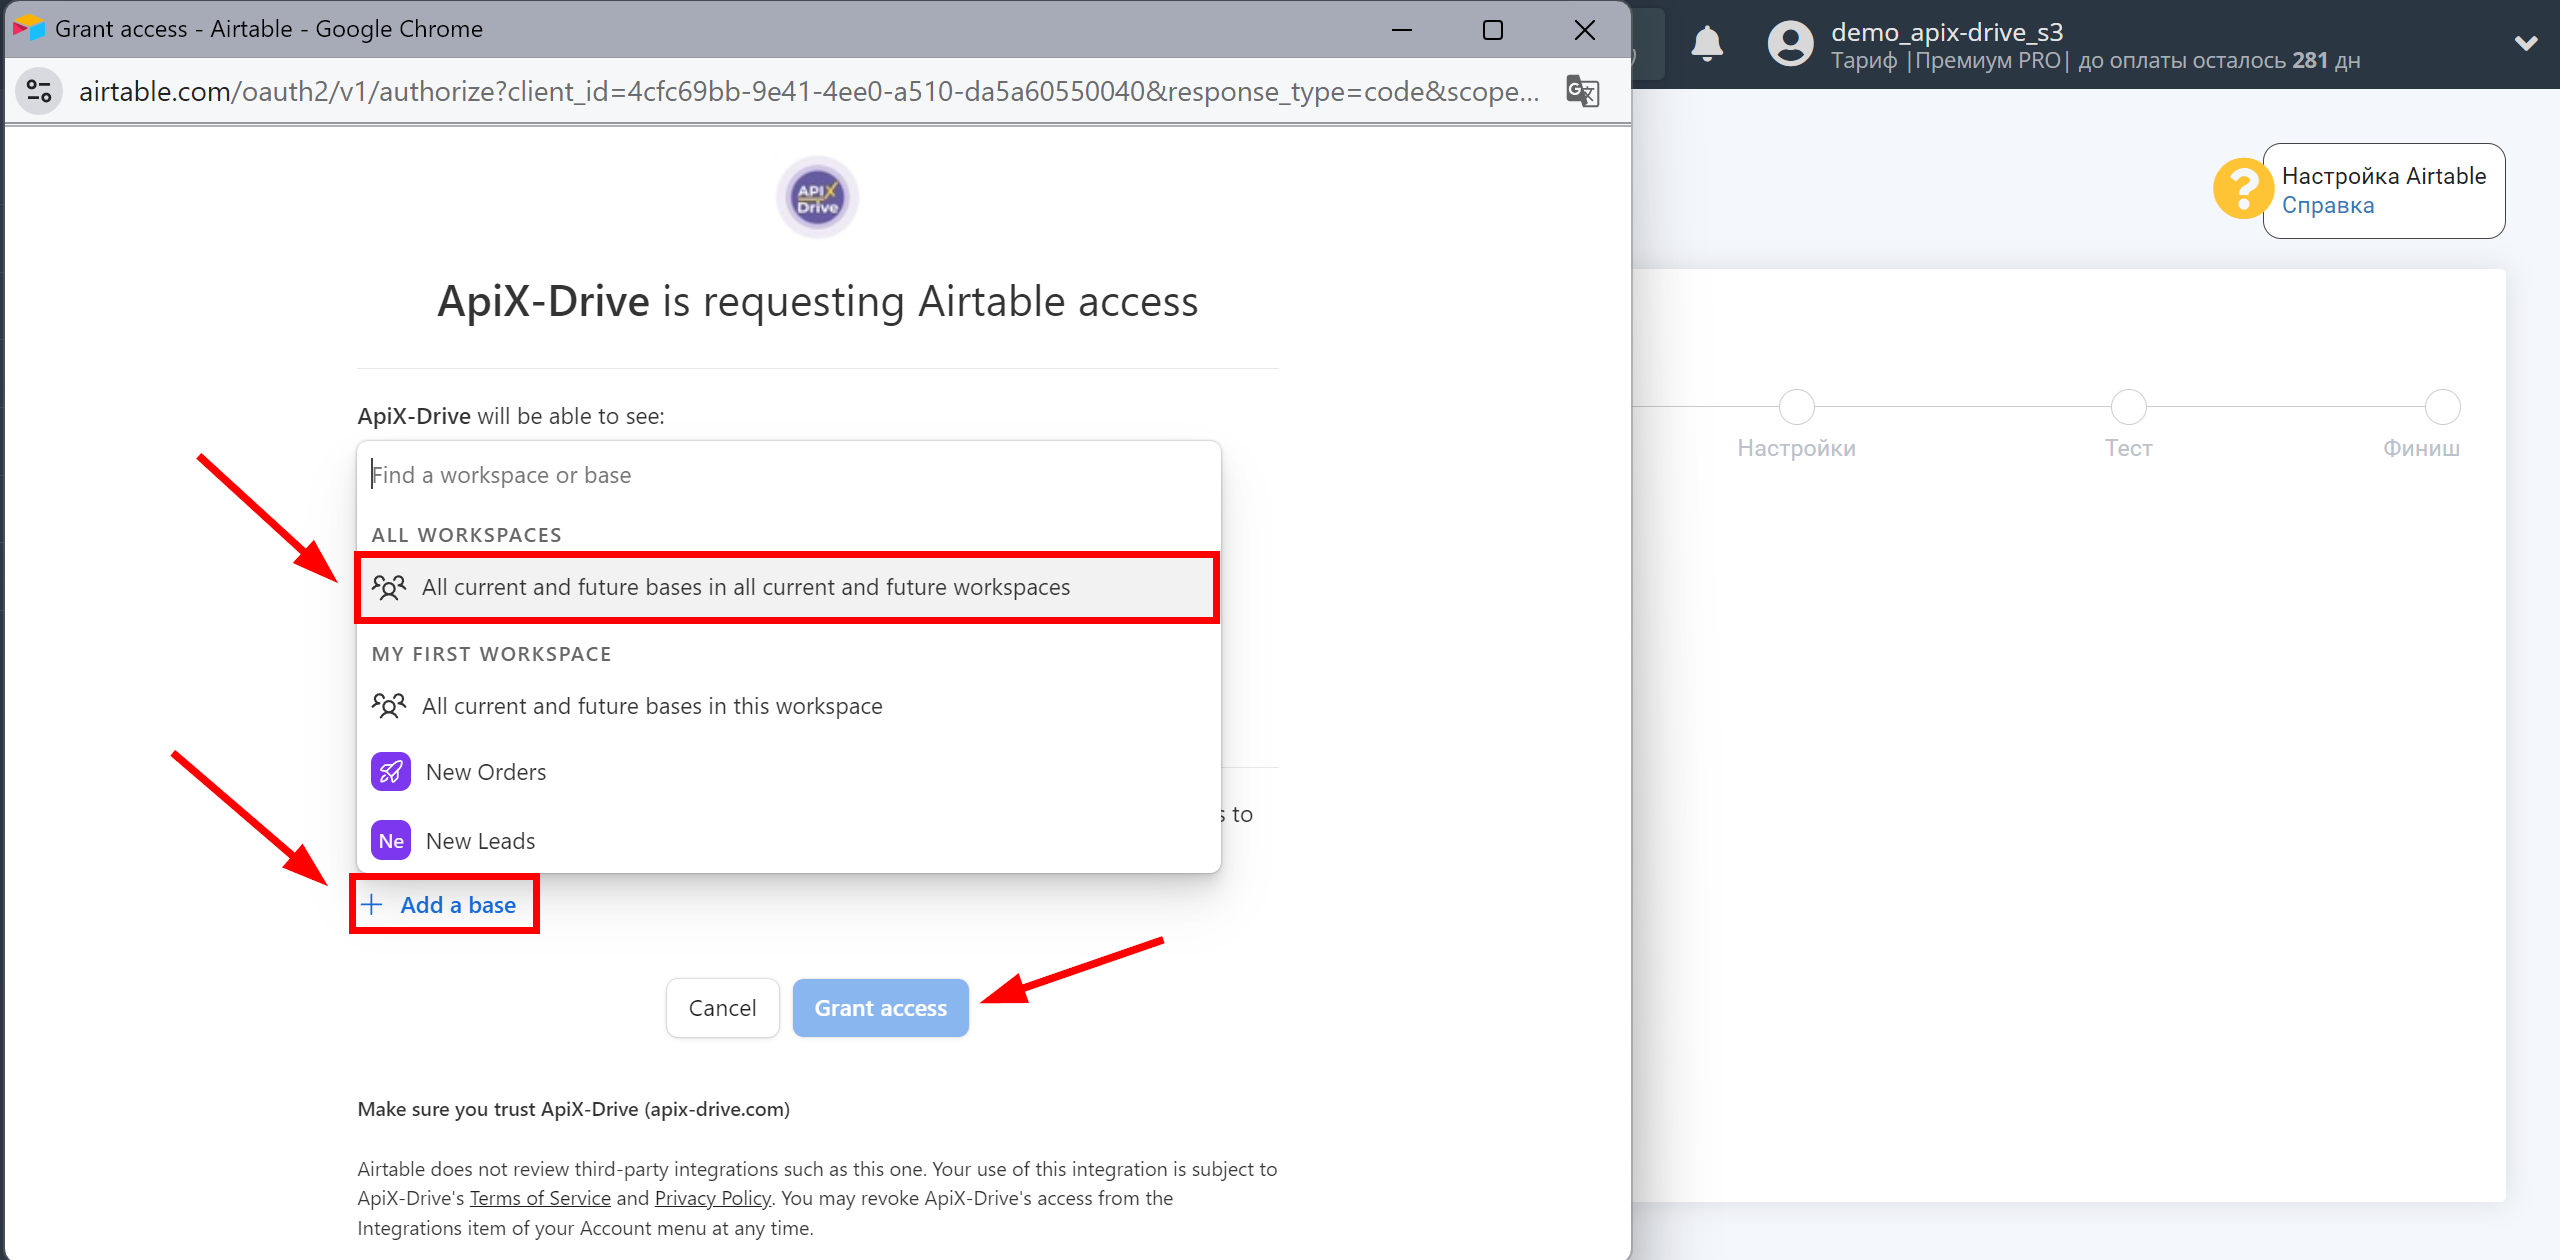Click the MY FIRST WORKSPACE section header
The image size is (2560, 1260).
point(492,654)
